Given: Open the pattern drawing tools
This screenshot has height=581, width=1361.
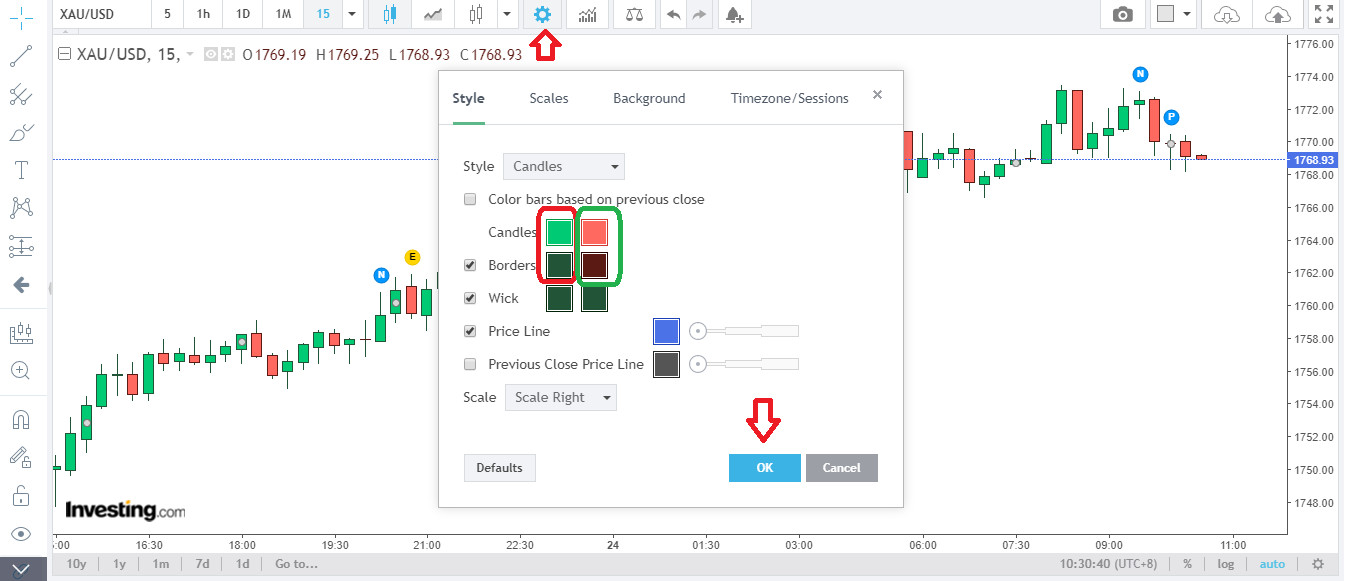Looking at the screenshot, I should tap(22, 207).
